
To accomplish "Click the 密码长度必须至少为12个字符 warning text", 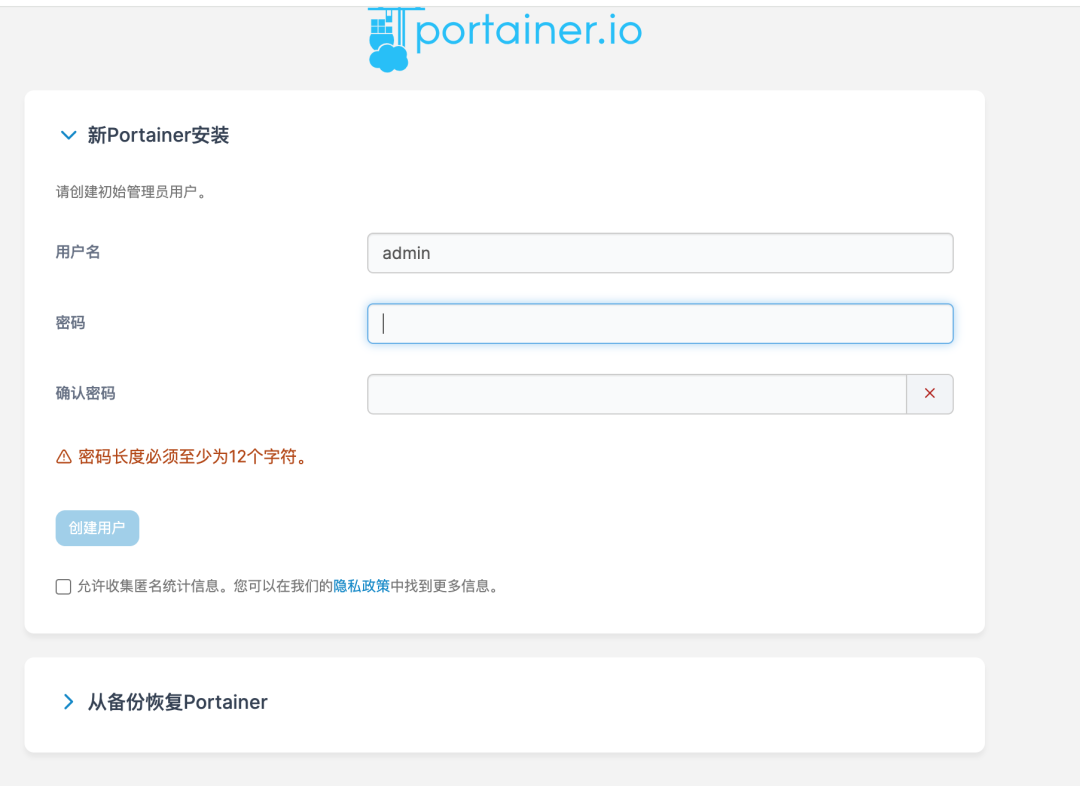I will tap(194, 456).
